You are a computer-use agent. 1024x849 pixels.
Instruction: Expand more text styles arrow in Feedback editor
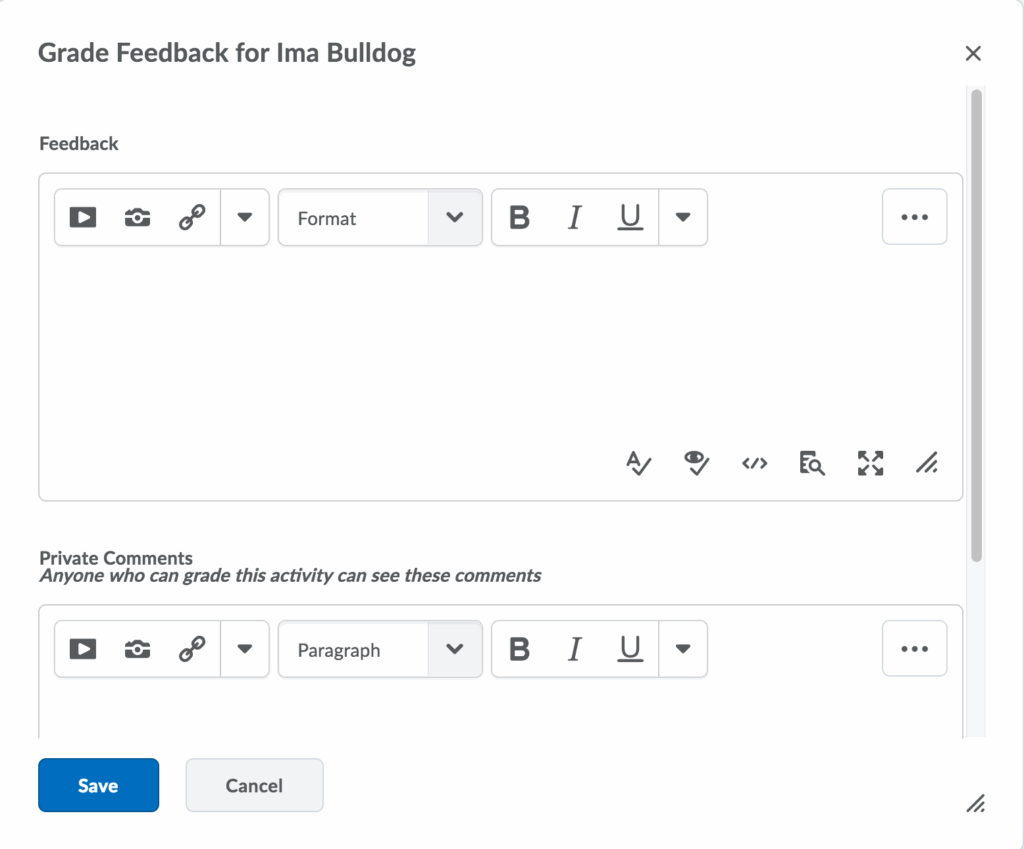683,218
